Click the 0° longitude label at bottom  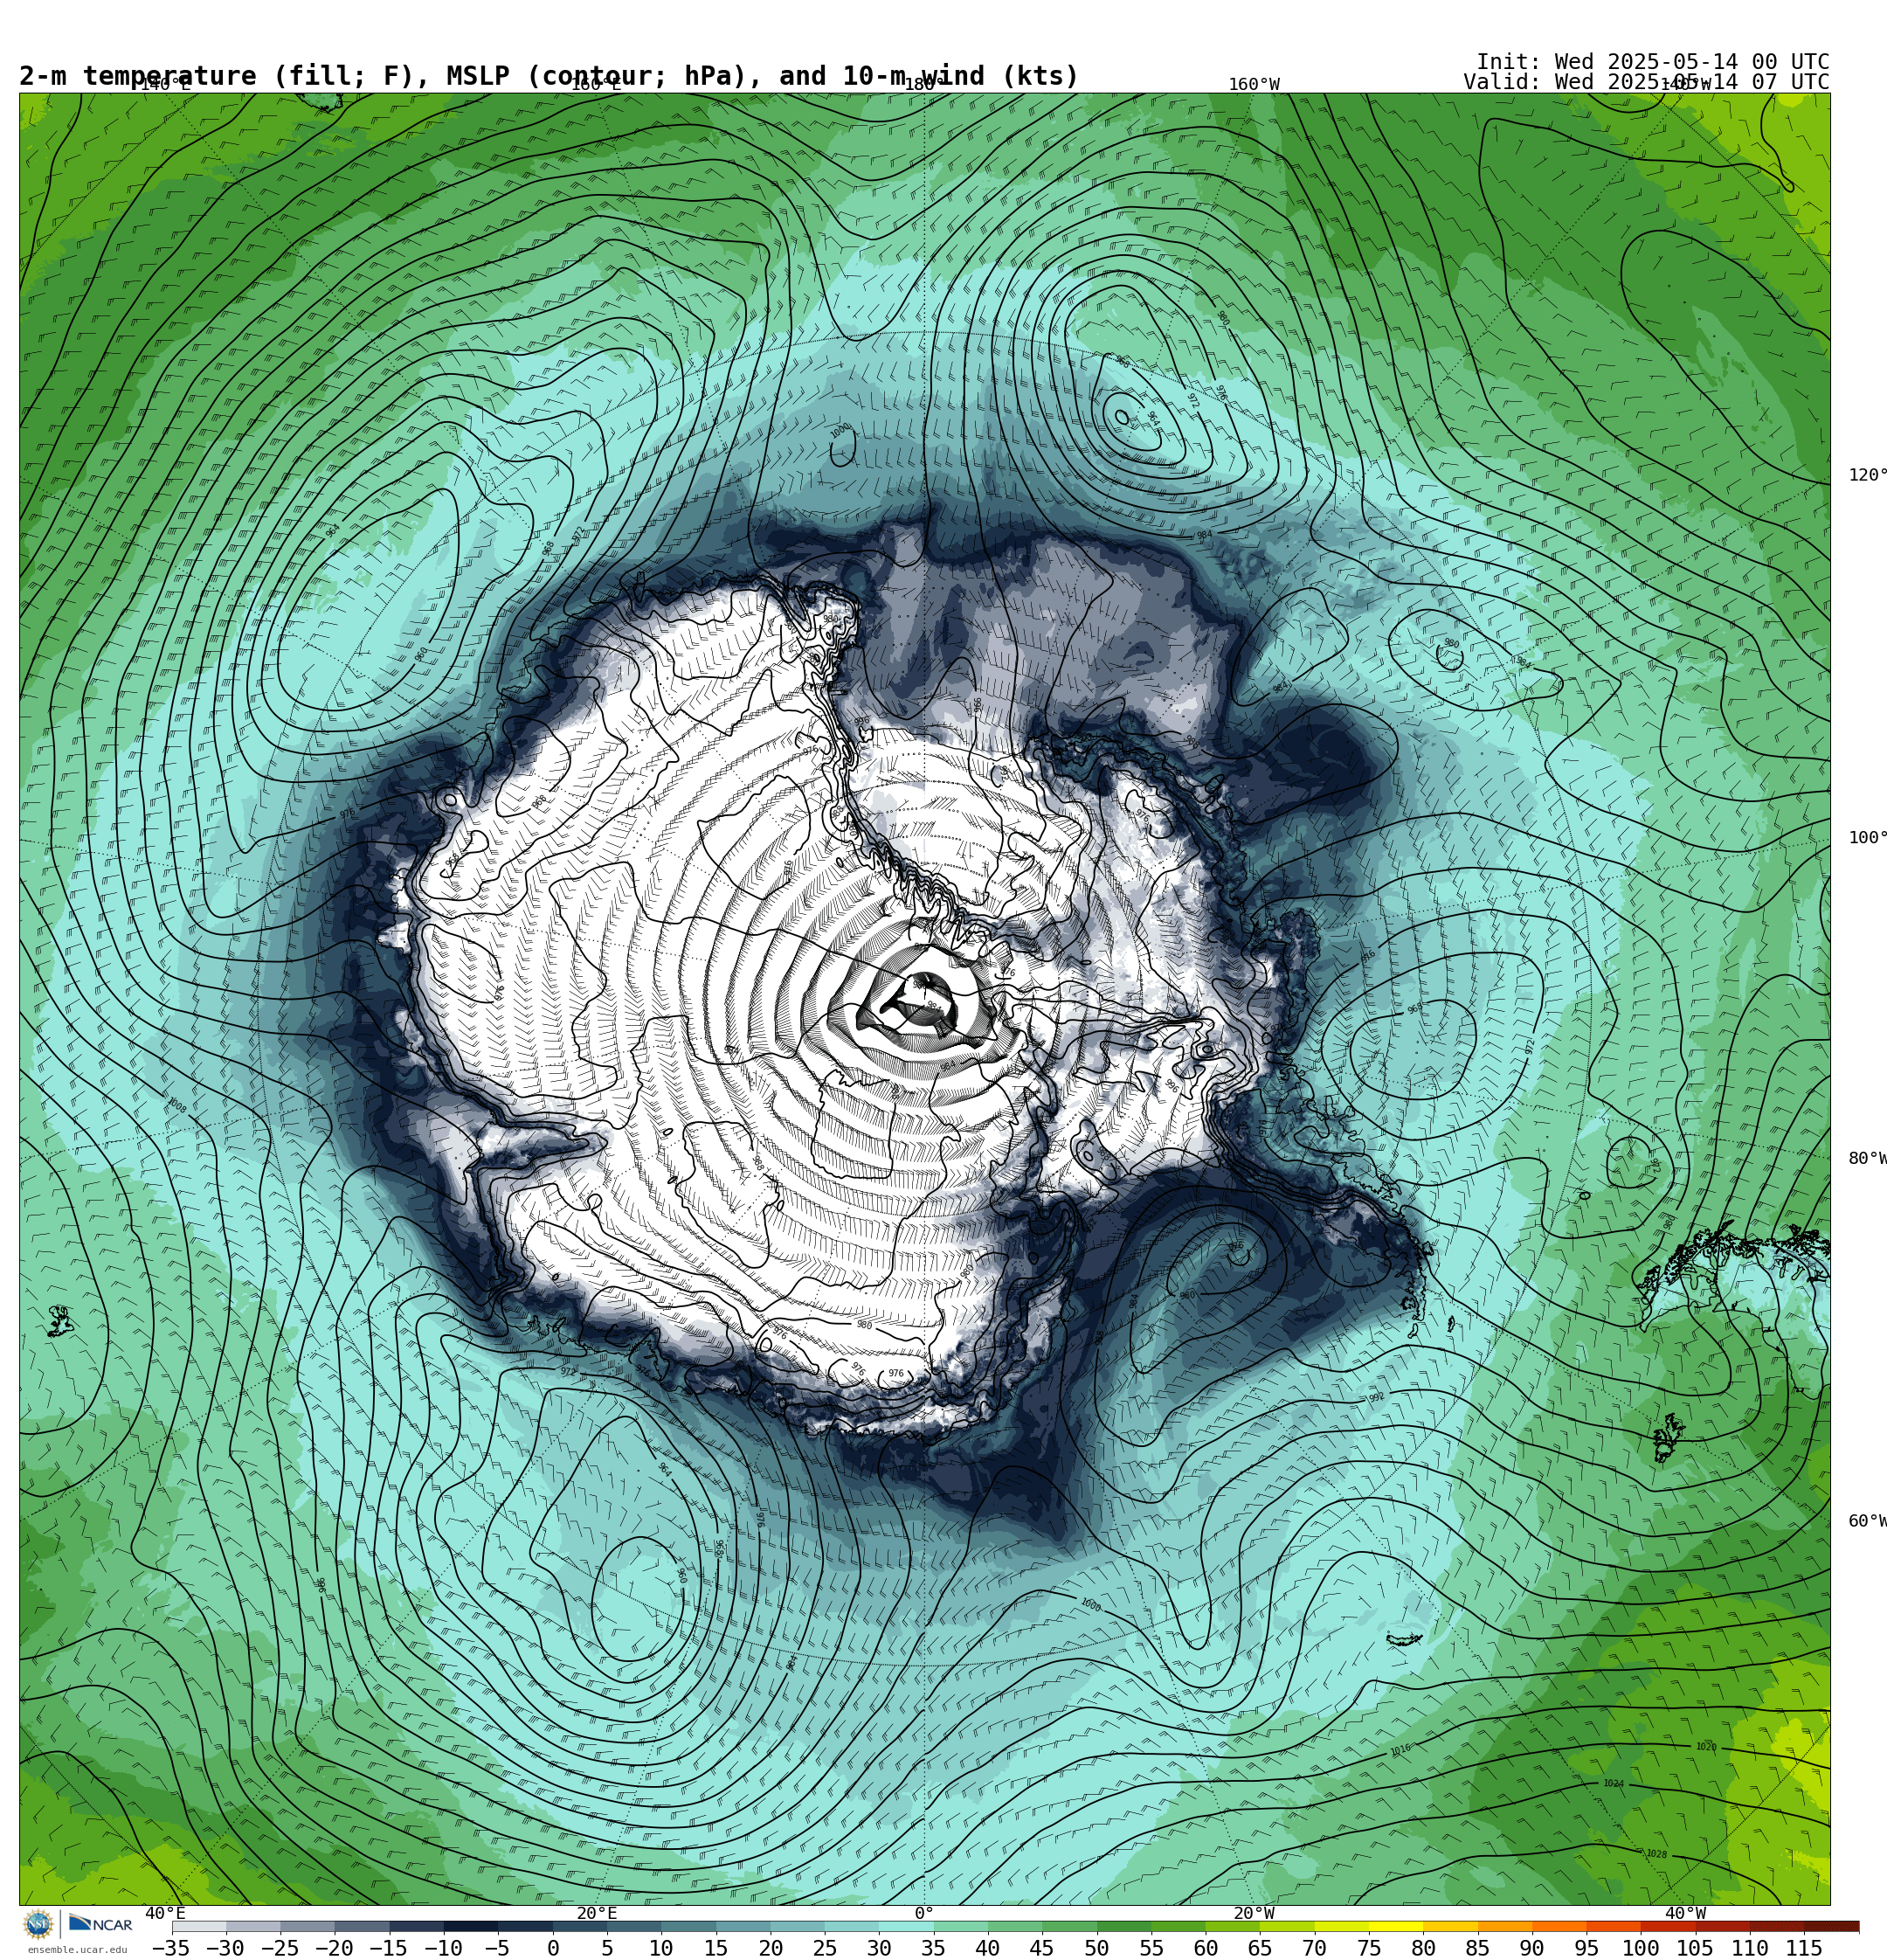(924, 1913)
